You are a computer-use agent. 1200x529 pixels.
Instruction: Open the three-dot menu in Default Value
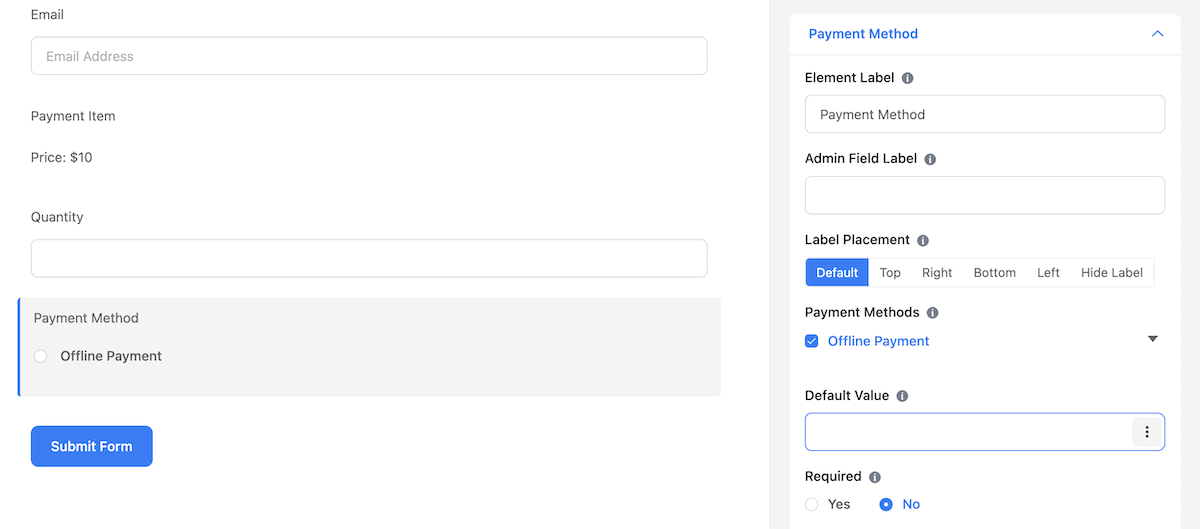pos(1146,432)
